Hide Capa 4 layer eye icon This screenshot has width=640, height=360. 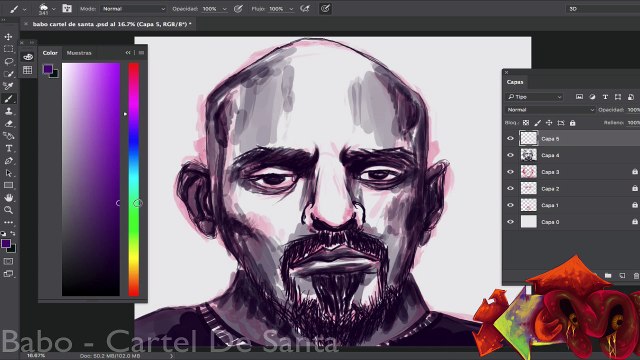510,155
